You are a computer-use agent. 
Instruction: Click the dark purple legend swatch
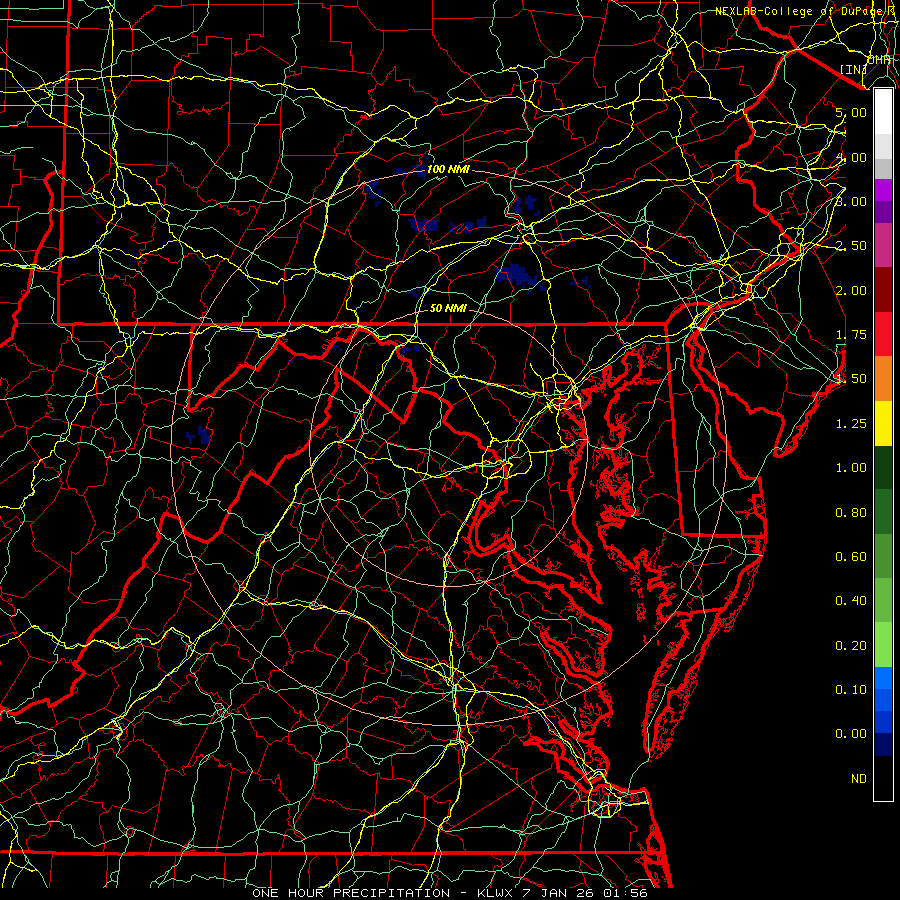883,212
